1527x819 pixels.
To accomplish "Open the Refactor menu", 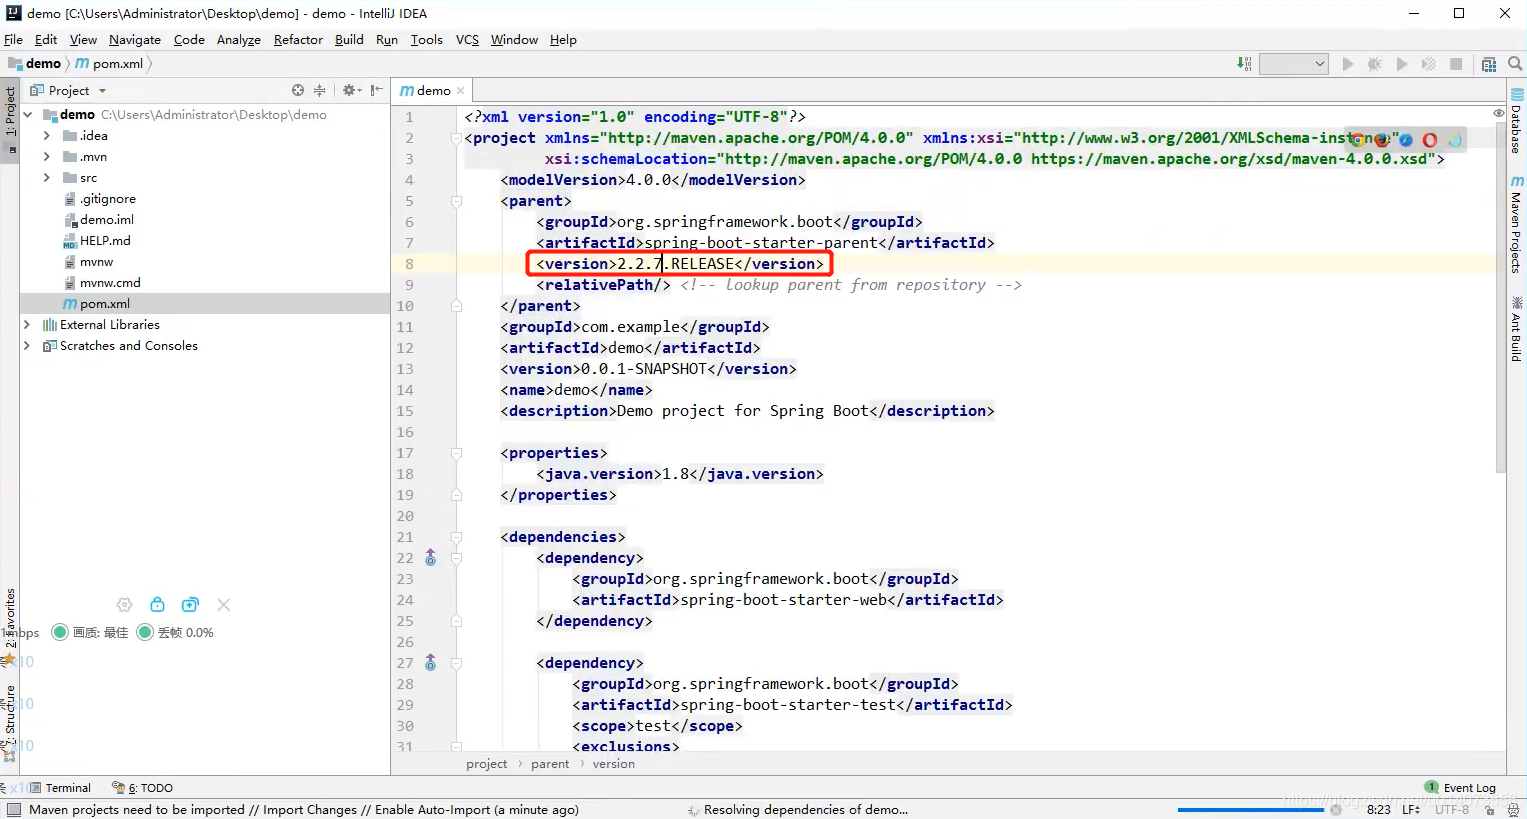I will coord(298,40).
